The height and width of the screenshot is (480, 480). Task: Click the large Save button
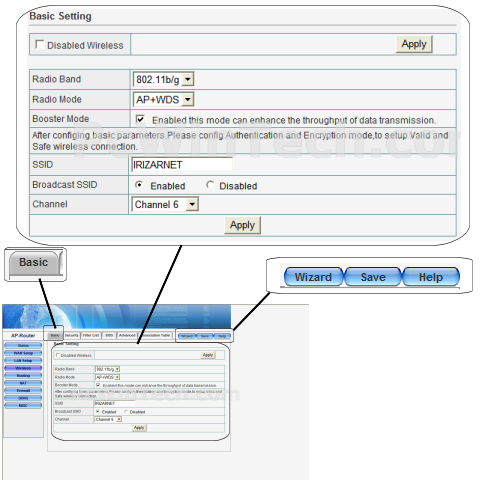point(373,277)
